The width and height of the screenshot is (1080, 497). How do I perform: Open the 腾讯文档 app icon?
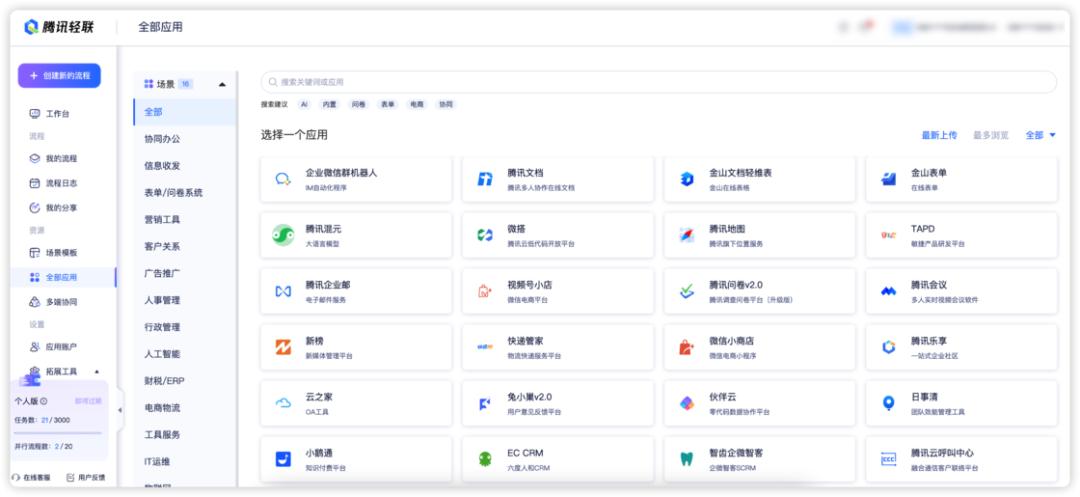(485, 179)
